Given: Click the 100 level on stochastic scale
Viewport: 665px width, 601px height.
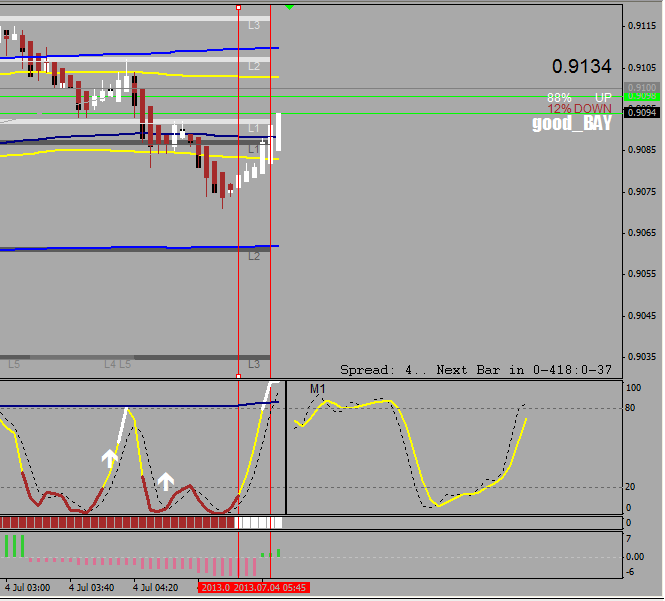Looking at the screenshot, I should pyautogui.click(x=633, y=388).
